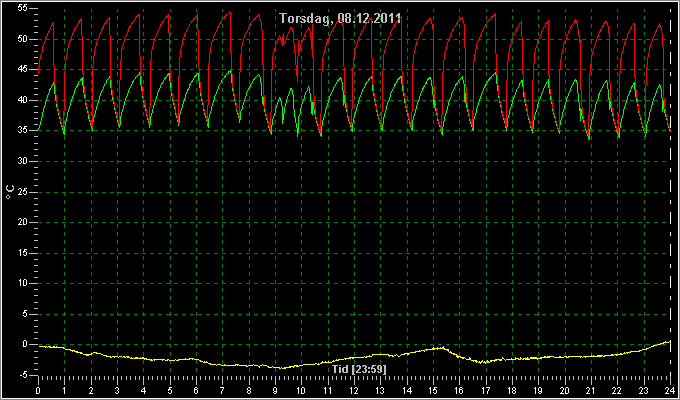Select hour 0 on the time axis

(x=38, y=390)
